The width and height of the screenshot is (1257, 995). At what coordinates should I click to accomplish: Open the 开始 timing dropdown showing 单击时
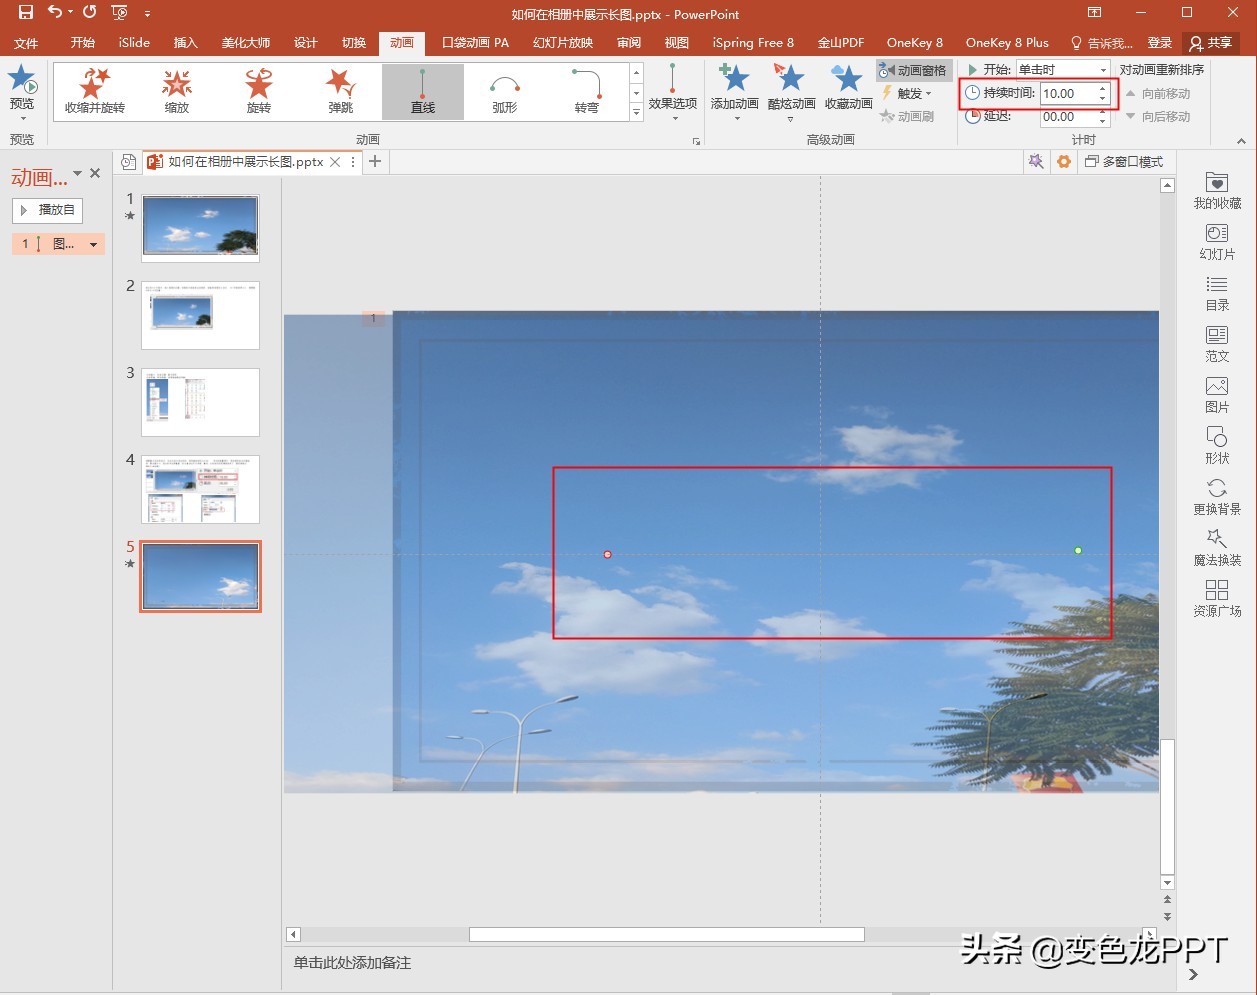click(x=1063, y=70)
